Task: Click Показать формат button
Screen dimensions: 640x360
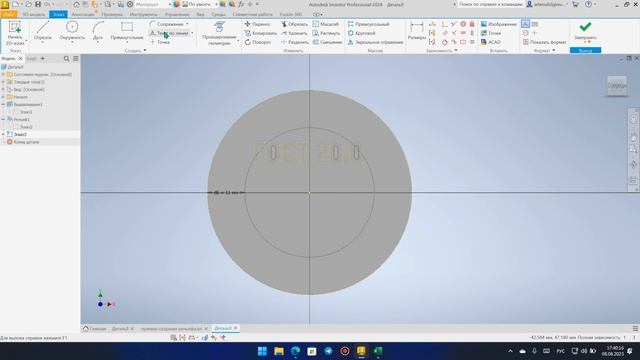Action: click(544, 42)
